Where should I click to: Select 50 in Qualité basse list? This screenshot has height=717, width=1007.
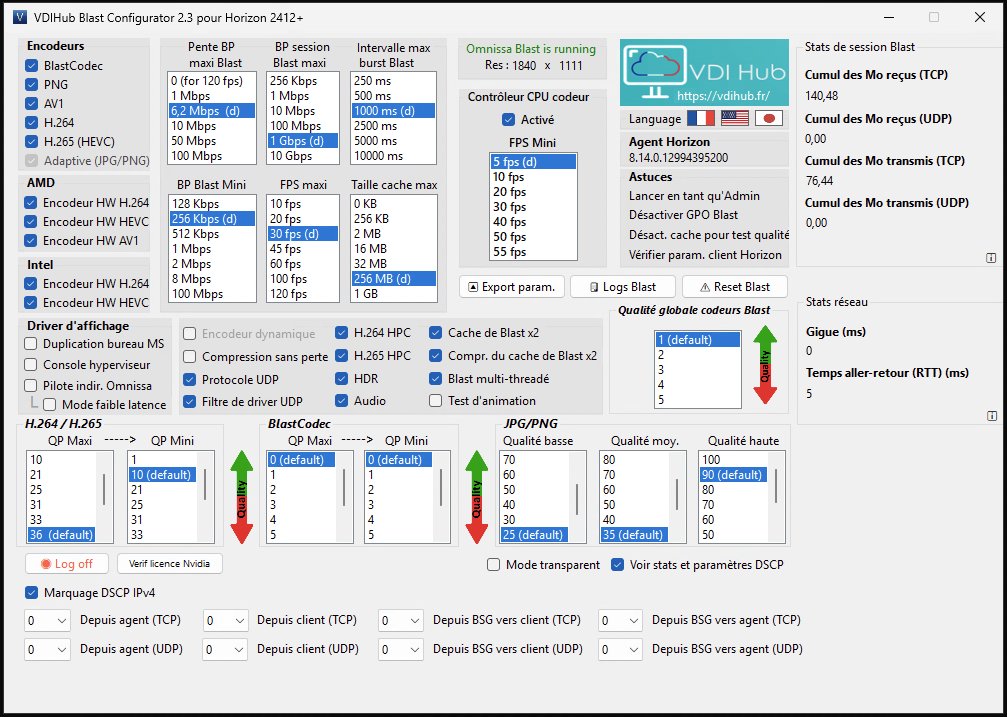click(x=534, y=490)
